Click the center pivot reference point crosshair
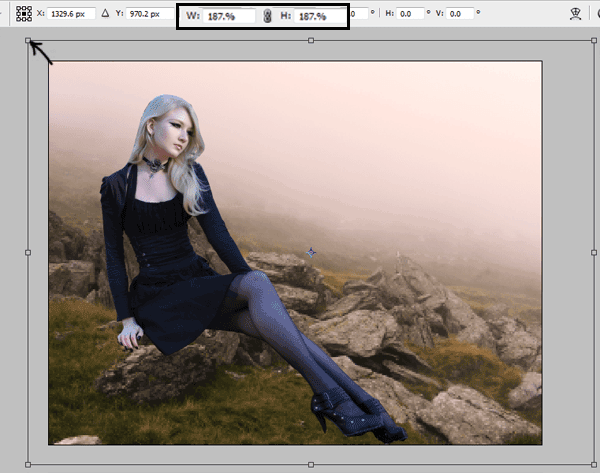The height and width of the screenshot is (473, 600). (311, 252)
